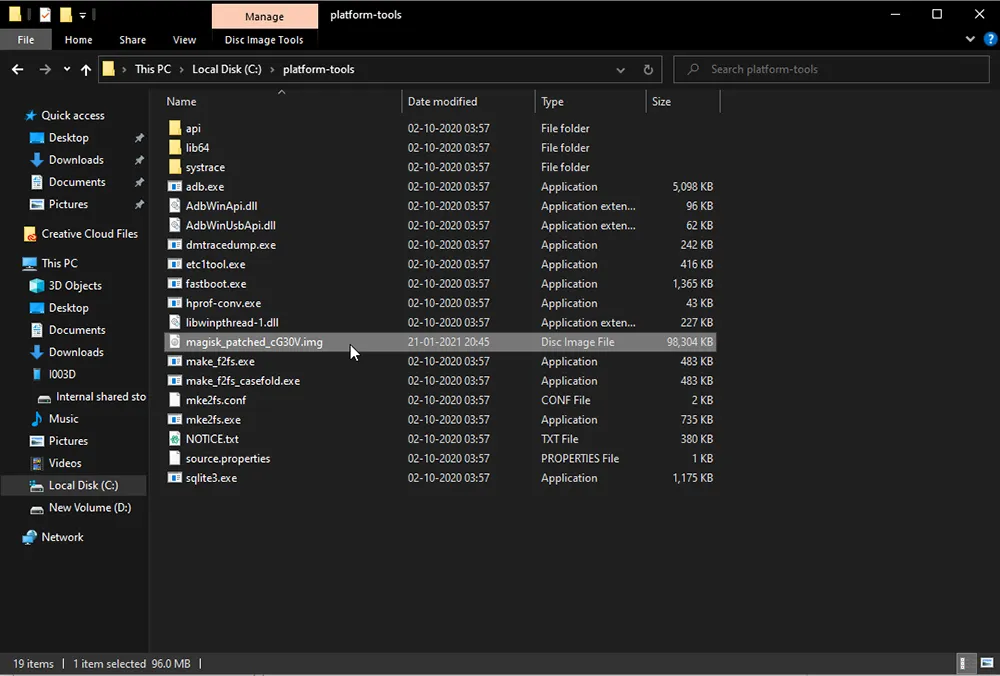Switch to details view layout icon
1000x676 pixels.
click(x=965, y=663)
